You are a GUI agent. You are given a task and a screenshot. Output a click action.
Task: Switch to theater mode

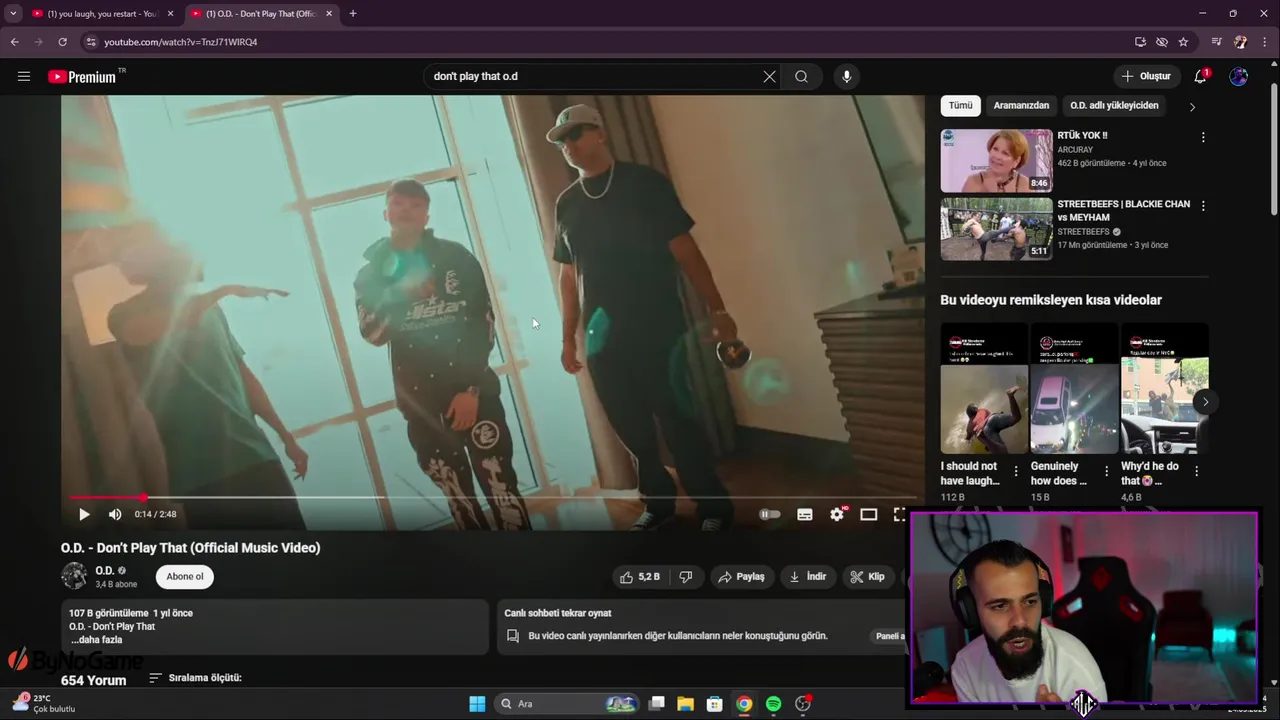(868, 514)
